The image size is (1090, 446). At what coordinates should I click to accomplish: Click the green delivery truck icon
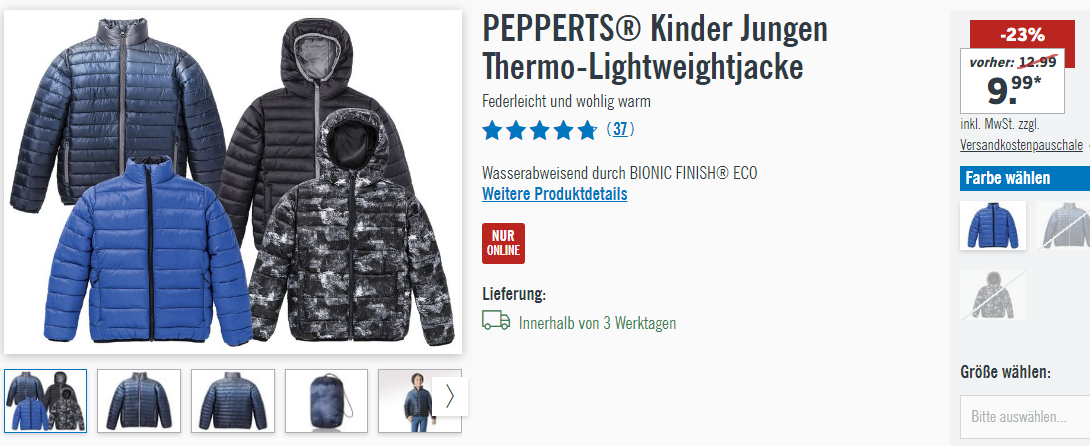tap(496, 322)
